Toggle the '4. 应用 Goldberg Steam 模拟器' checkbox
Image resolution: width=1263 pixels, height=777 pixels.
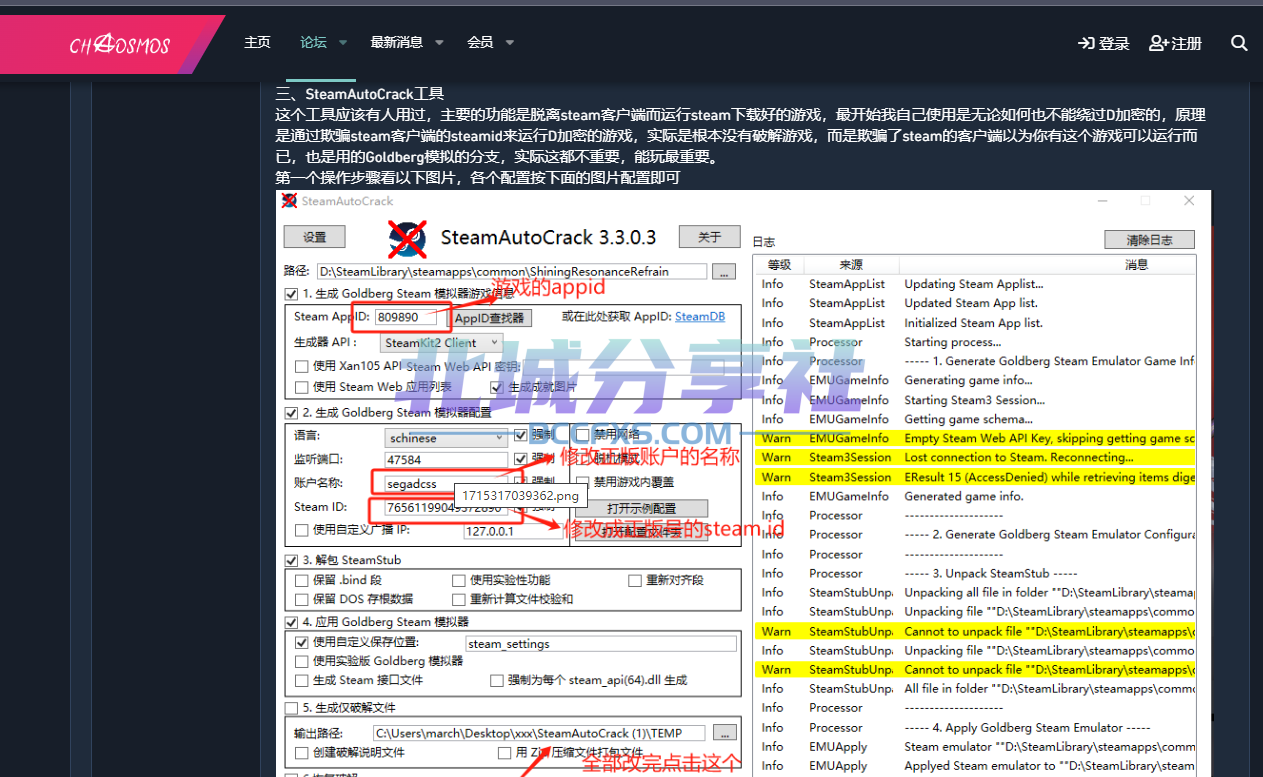tap(291, 622)
